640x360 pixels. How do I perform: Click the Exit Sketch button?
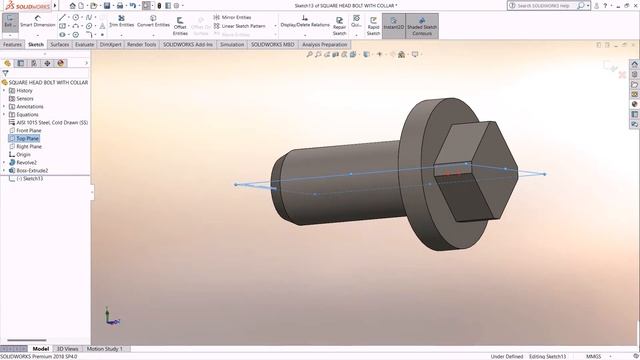pyautogui.click(x=9, y=22)
